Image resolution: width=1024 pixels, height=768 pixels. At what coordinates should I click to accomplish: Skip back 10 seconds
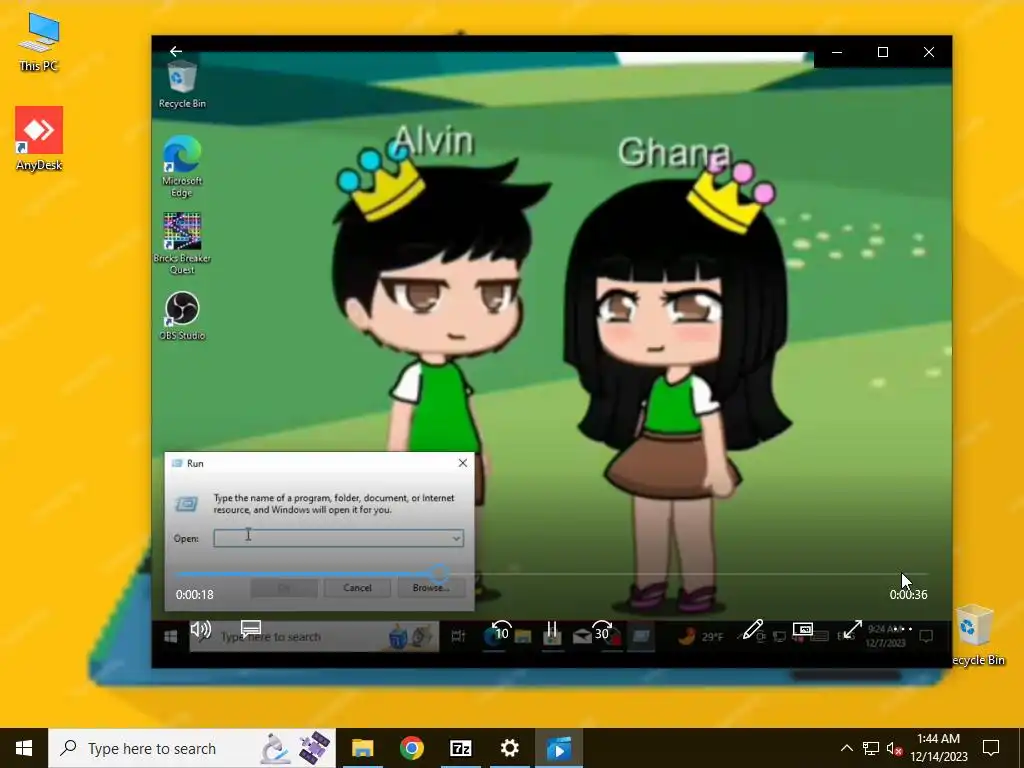(x=501, y=630)
